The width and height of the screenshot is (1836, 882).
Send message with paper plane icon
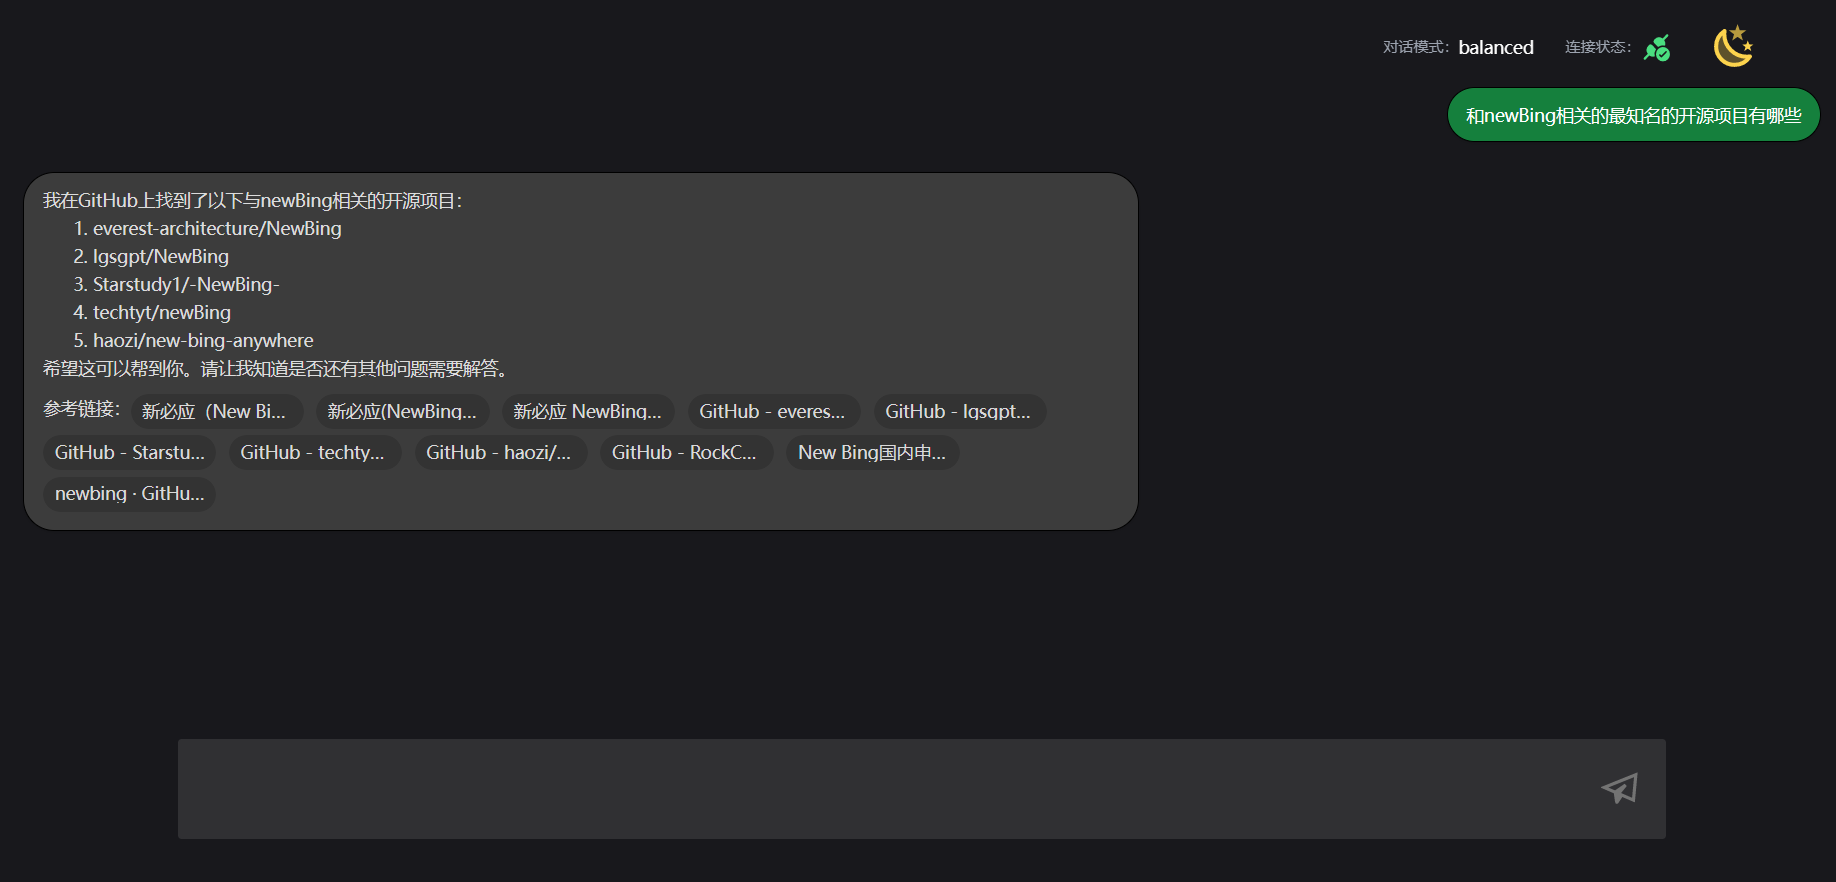[1619, 788]
